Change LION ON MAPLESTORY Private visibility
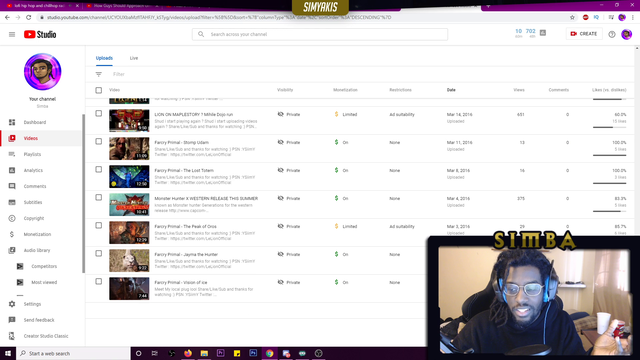Image resolution: width=640 pixels, height=360 pixels. [x=289, y=115]
